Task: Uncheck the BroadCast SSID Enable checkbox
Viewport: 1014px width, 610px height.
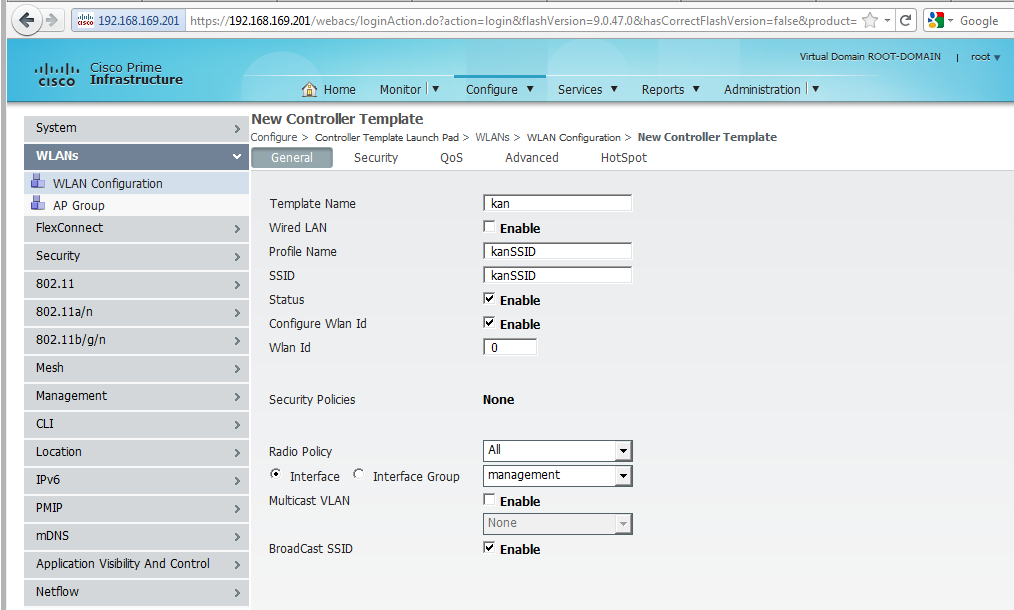Action: click(x=490, y=547)
